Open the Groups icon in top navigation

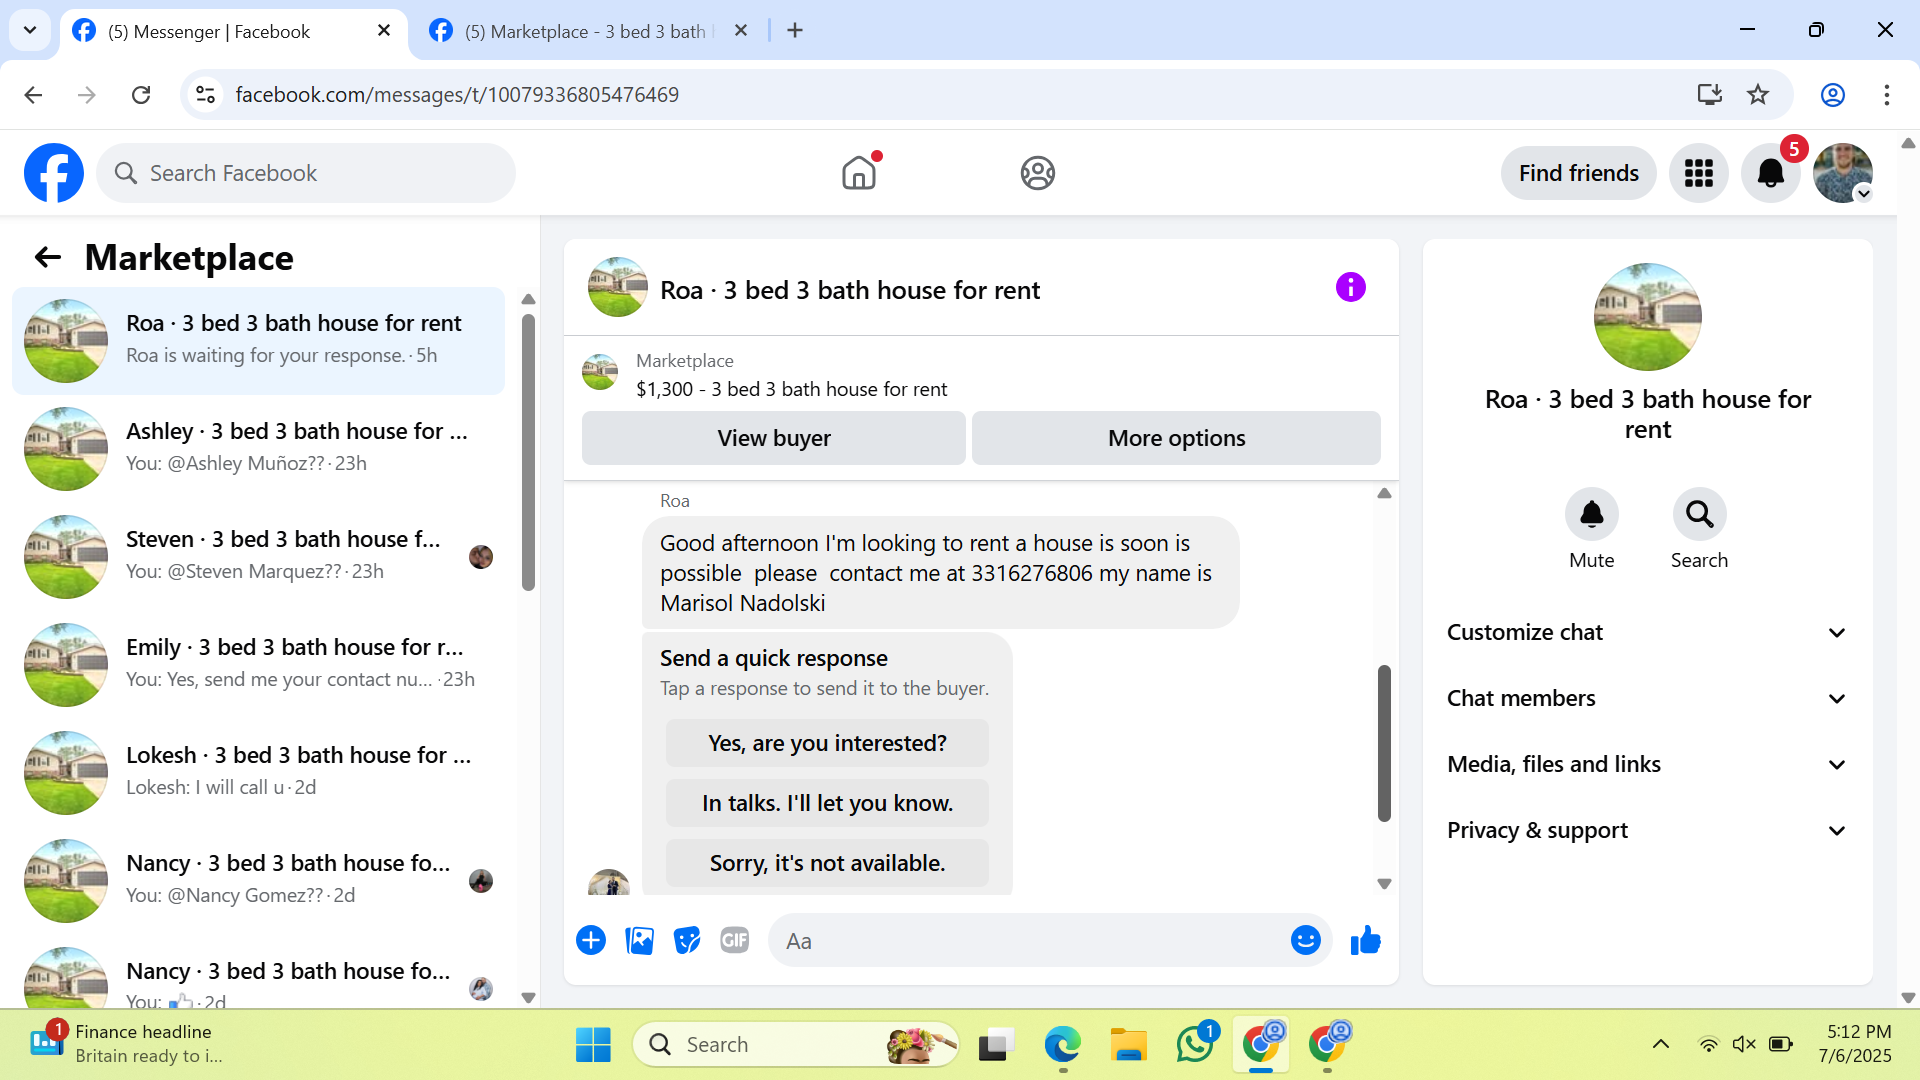click(1038, 173)
